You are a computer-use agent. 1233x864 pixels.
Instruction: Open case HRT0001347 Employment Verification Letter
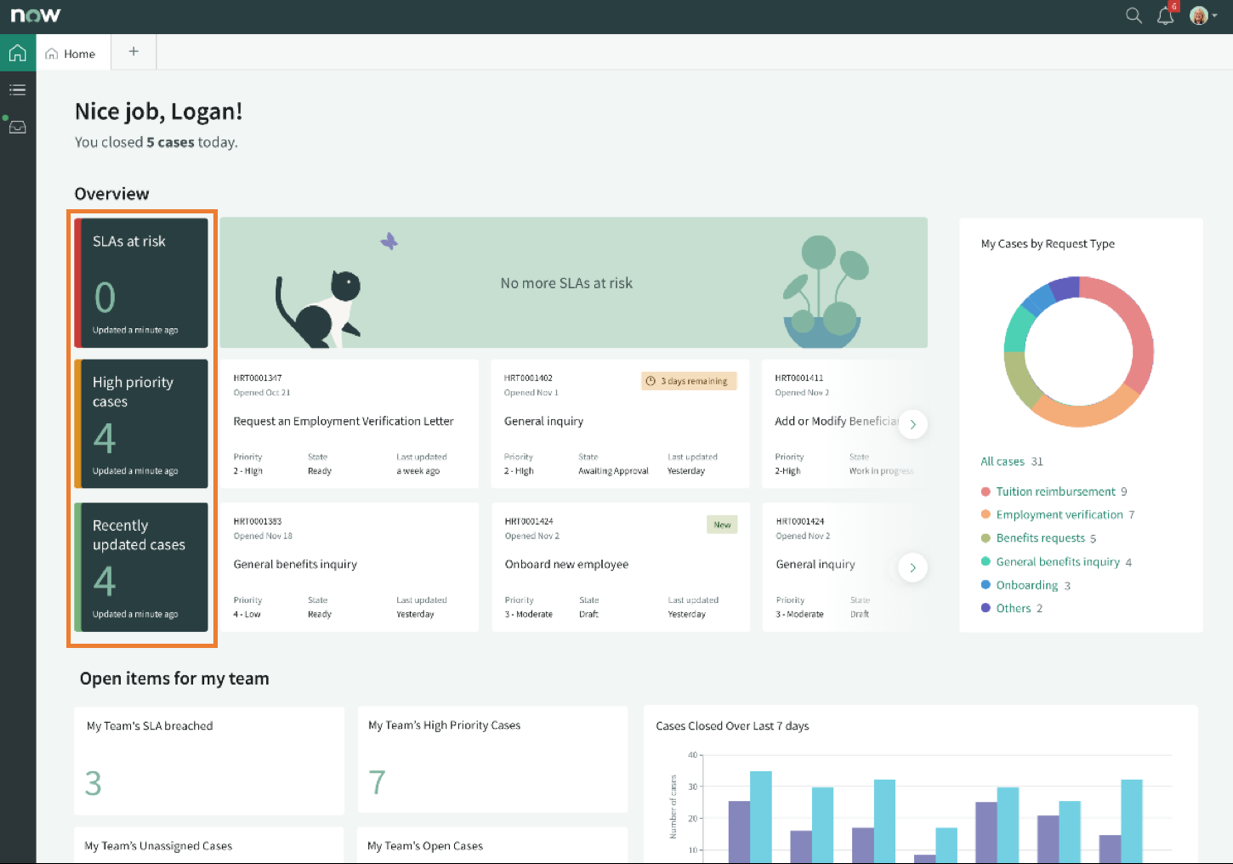point(349,424)
